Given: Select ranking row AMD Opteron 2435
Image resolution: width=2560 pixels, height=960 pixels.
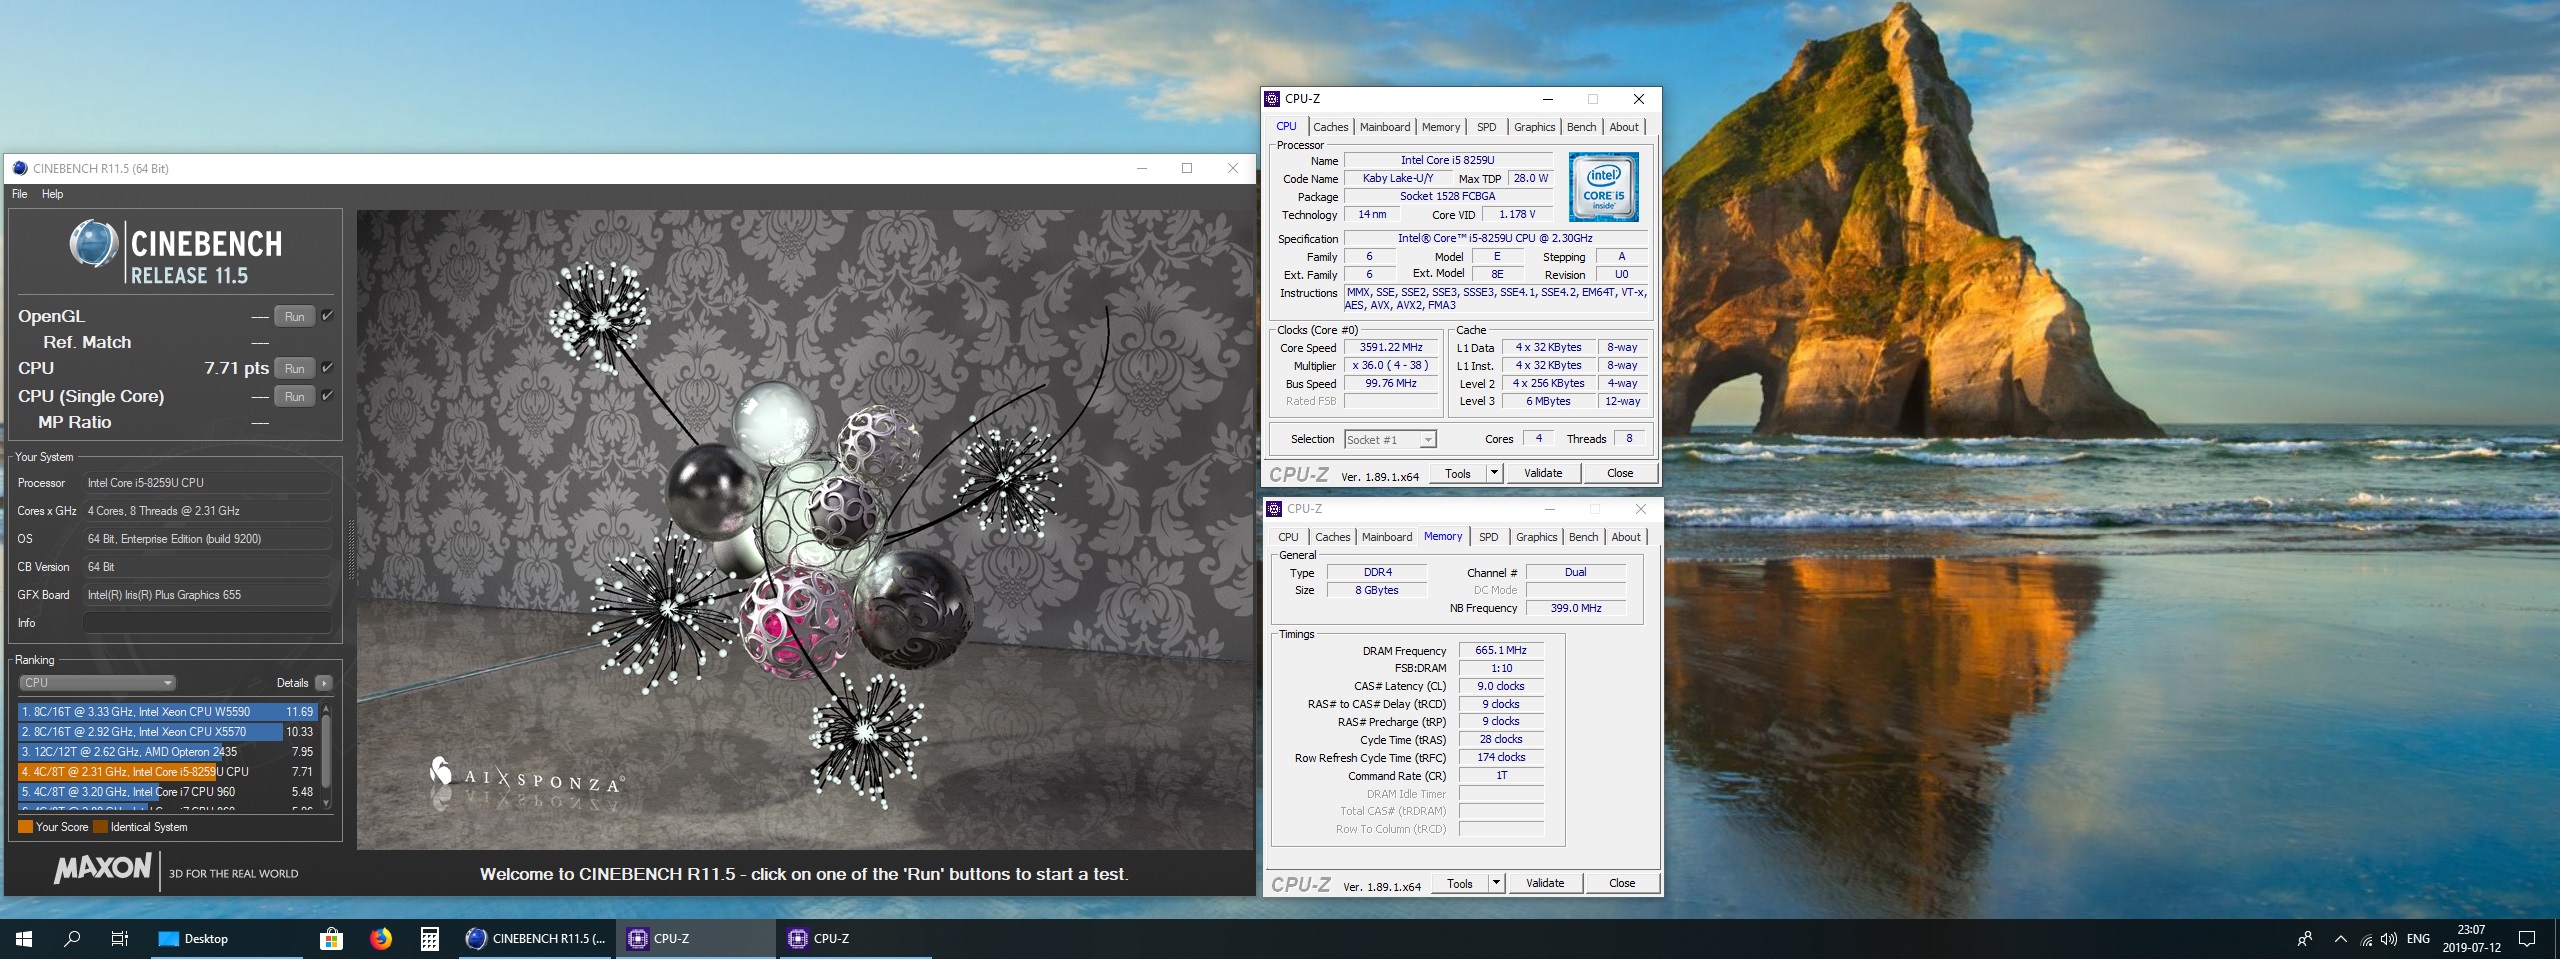Looking at the screenshot, I should click(167, 752).
